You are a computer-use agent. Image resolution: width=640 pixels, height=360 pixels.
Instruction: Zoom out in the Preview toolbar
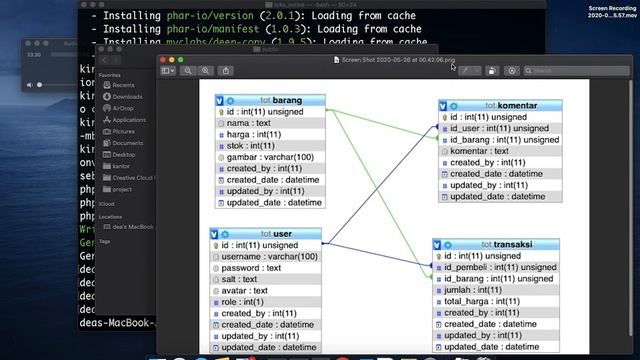coord(188,71)
